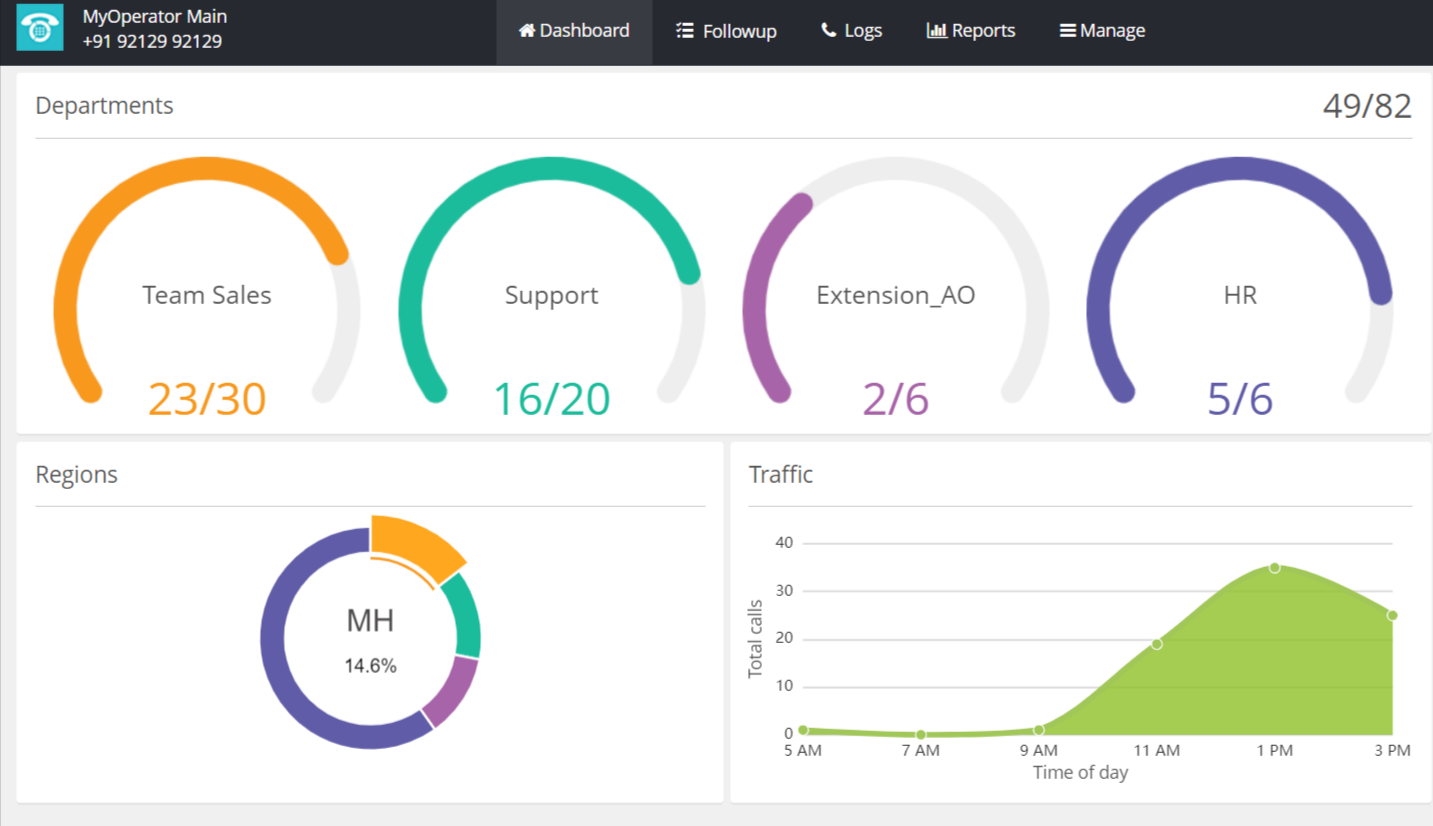Click the bar chart icon beside Reports
The image size is (1433, 826).
click(936, 31)
